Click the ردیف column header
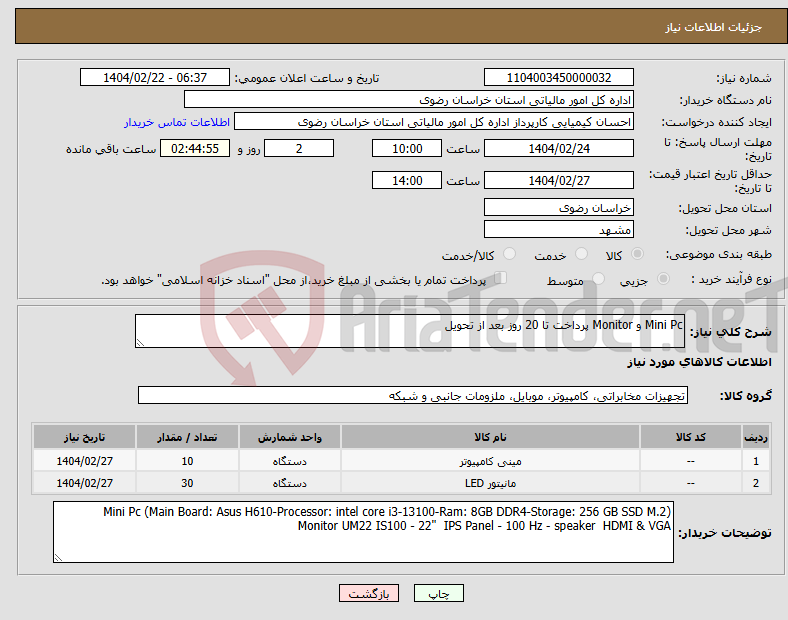788x620 pixels. 755,437
